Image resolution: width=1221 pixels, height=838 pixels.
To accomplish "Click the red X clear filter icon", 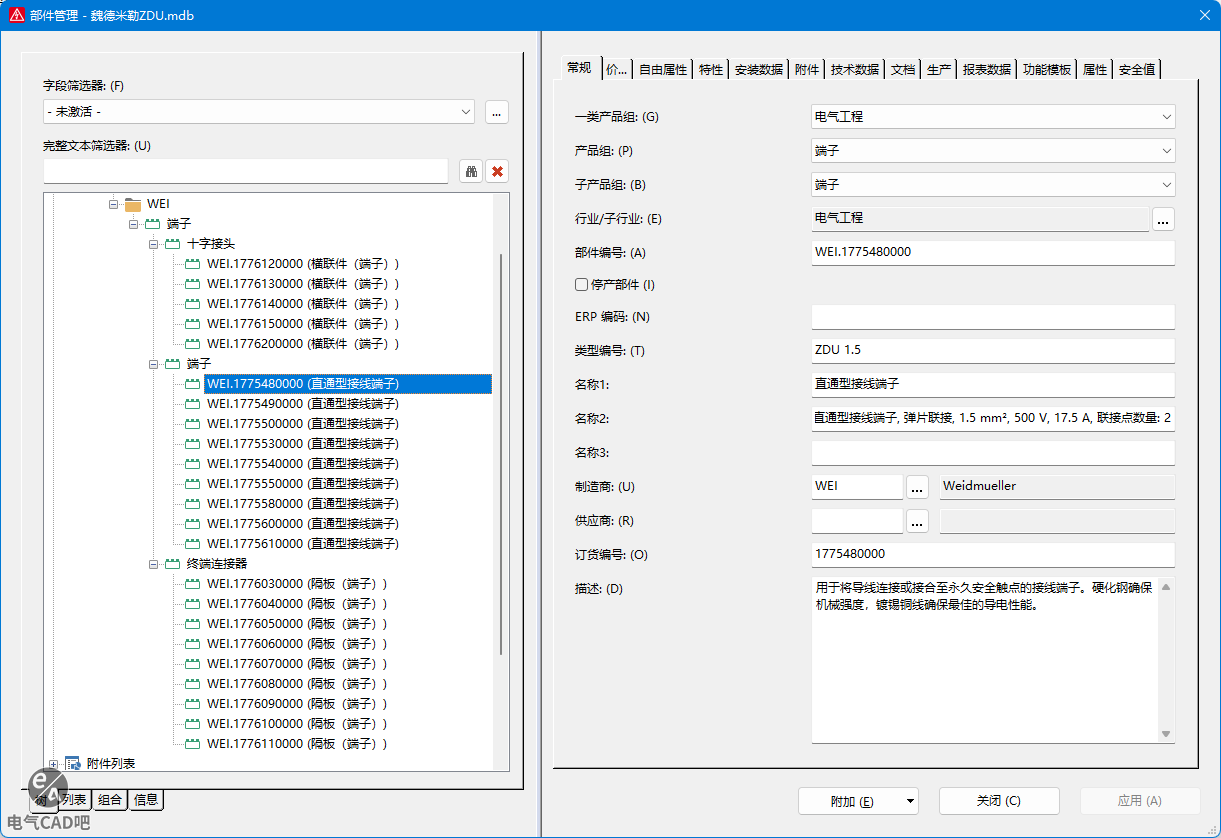I will (x=497, y=171).
